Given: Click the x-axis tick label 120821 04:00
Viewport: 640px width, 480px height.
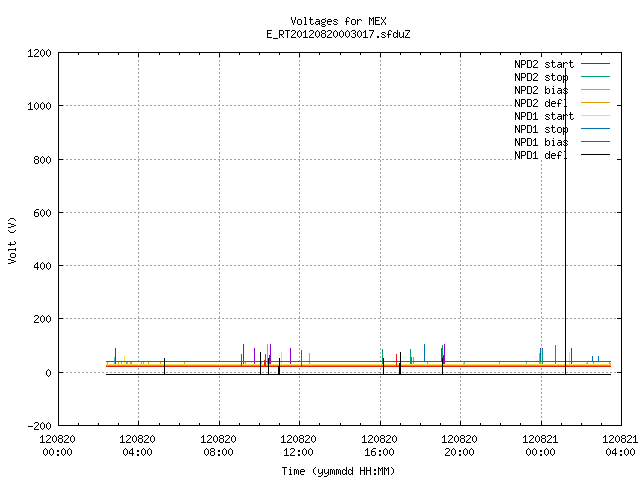Looking at the screenshot, I should pyautogui.click(x=620, y=446).
